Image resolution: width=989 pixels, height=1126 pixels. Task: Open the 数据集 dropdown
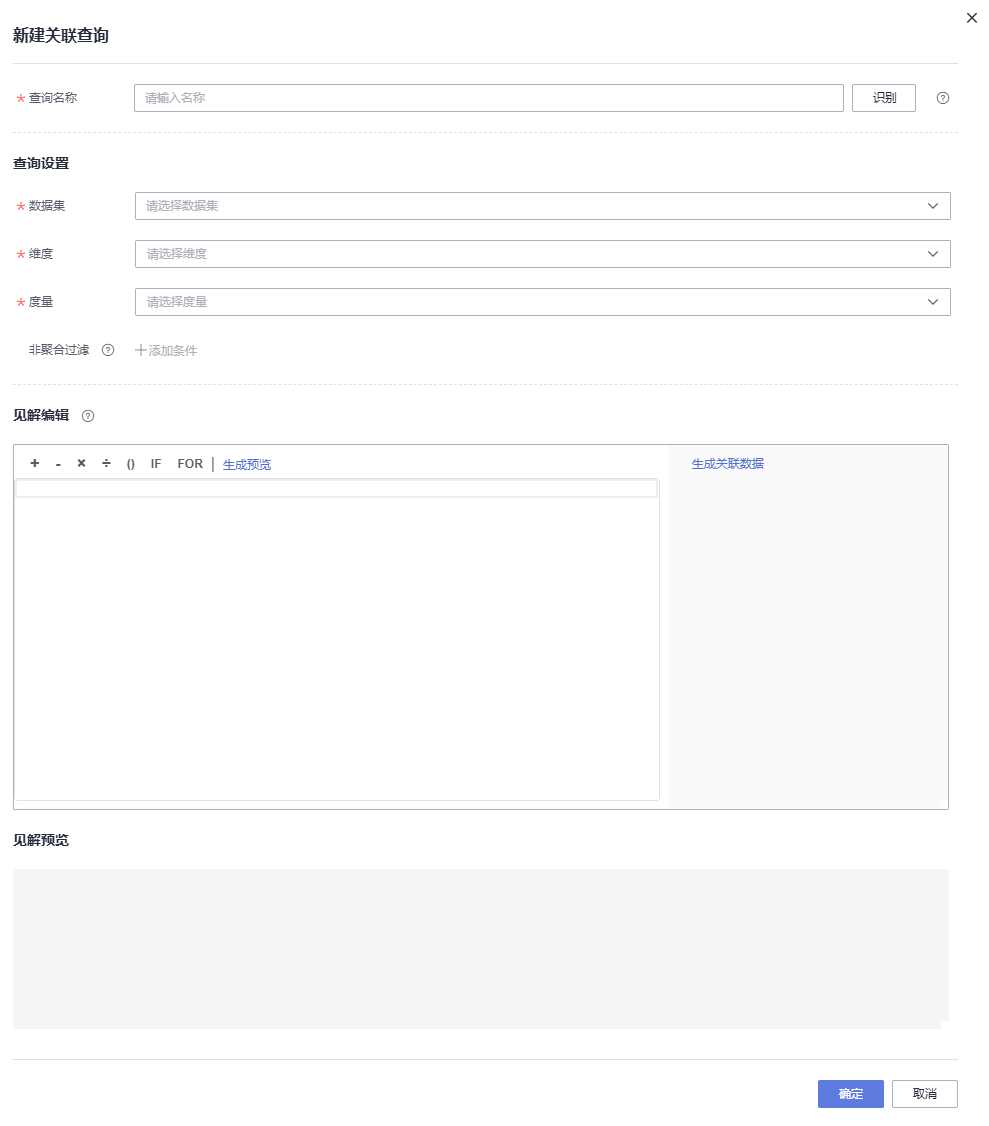pyautogui.click(x=542, y=206)
